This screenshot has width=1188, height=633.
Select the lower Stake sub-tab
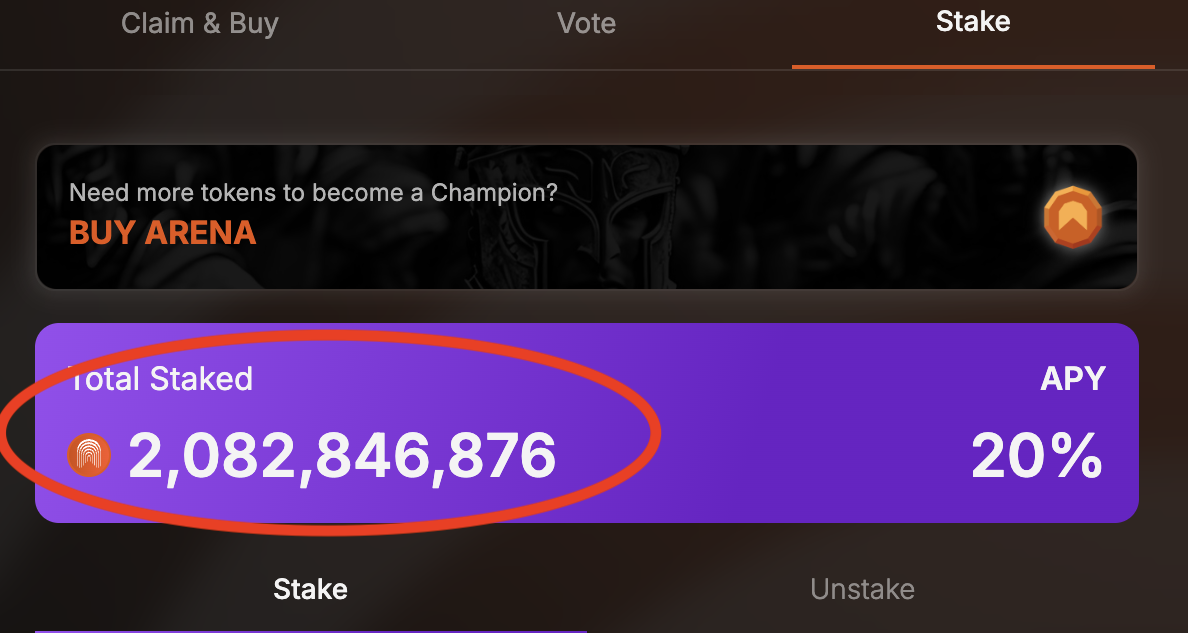pos(310,589)
